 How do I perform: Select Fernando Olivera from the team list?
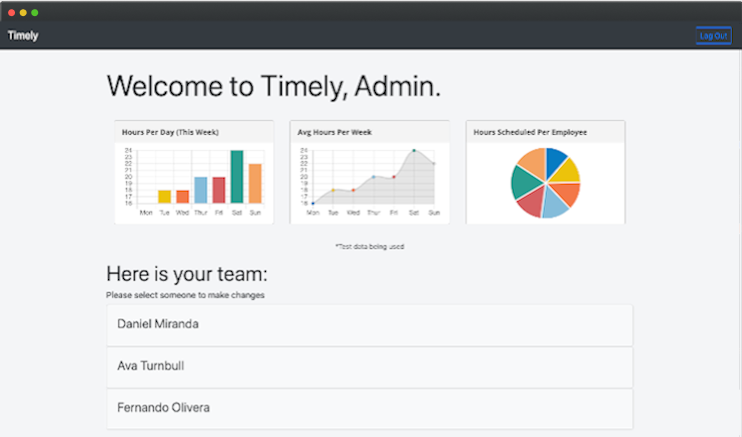click(369, 408)
